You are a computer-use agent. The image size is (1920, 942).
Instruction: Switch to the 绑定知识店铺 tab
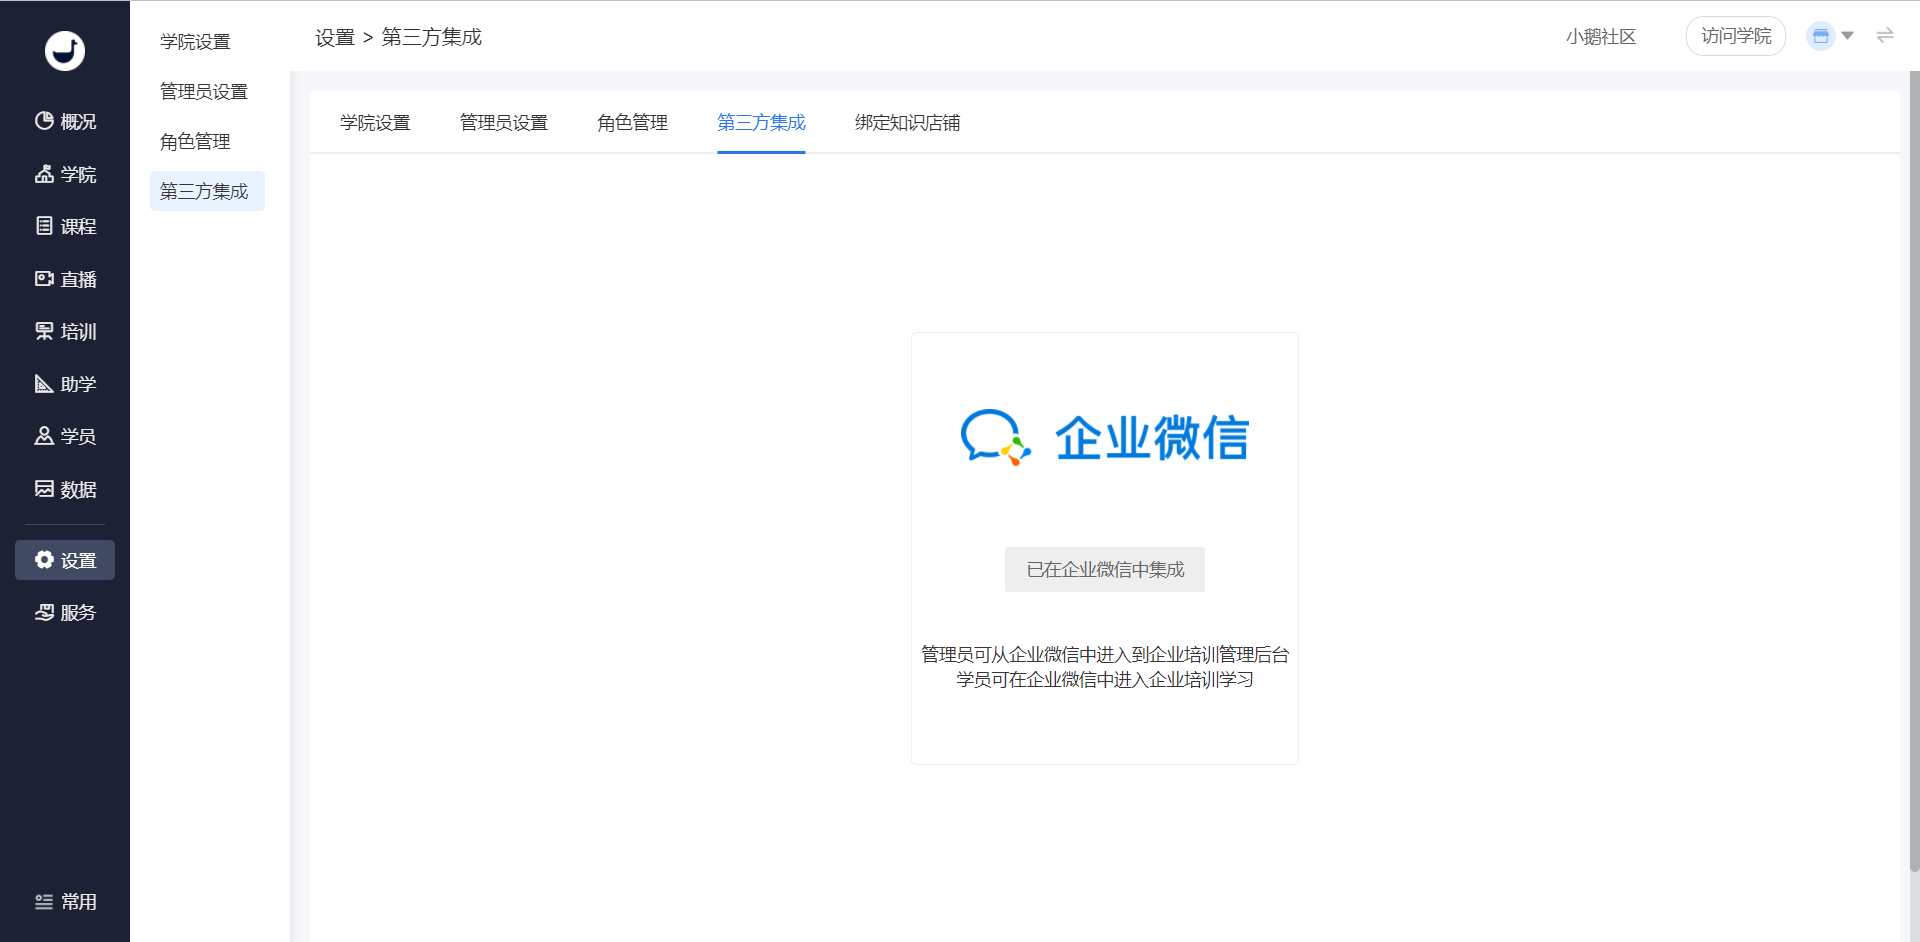point(907,122)
